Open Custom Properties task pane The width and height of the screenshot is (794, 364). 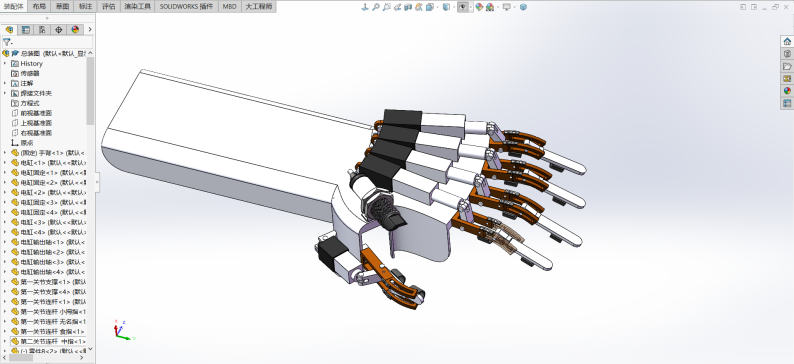pyautogui.click(x=787, y=103)
